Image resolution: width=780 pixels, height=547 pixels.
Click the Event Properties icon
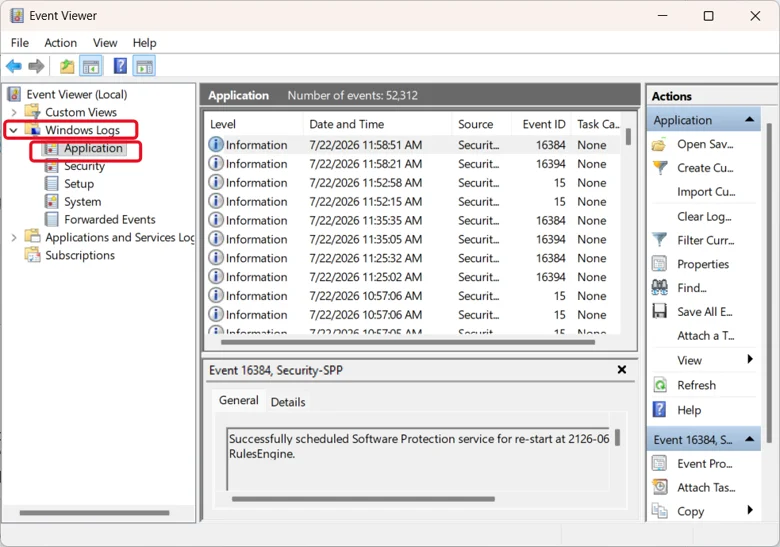coord(660,463)
